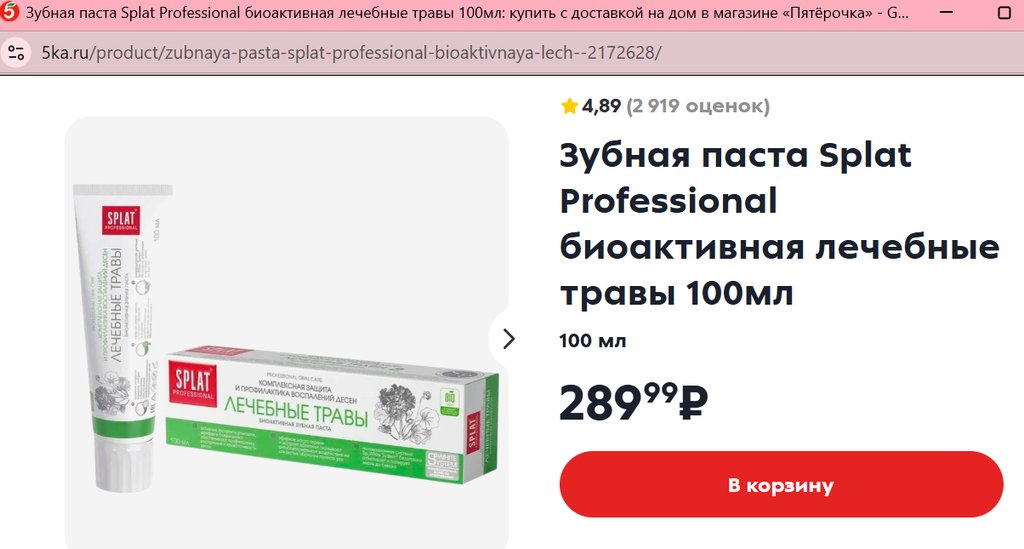Click the site information icon in address bar
This screenshot has width=1024, height=549.
pos(16,53)
